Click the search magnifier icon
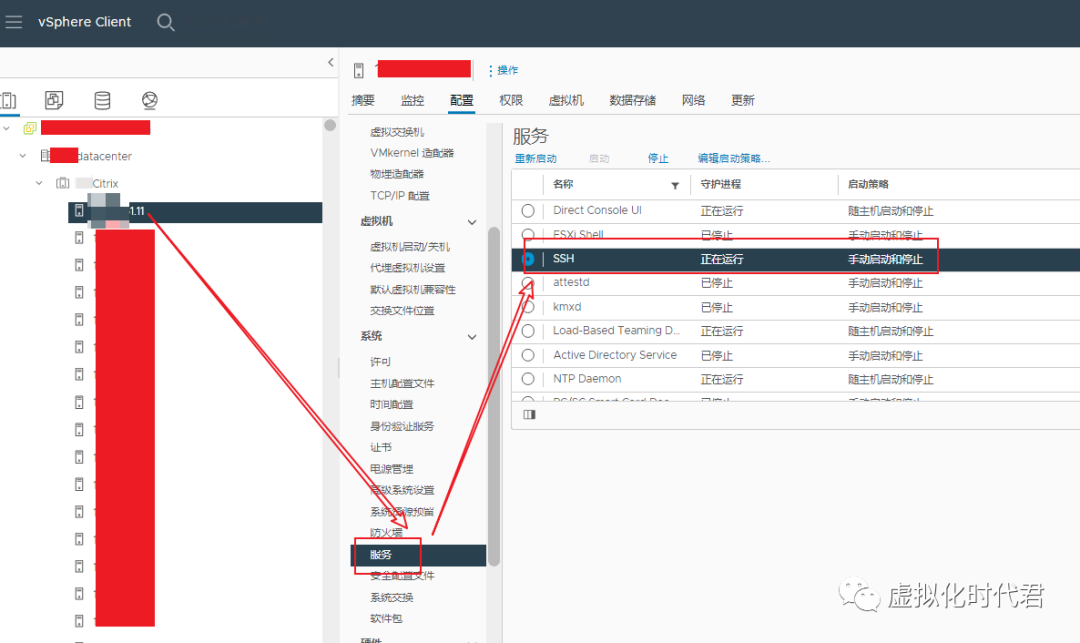Screen dimensions: 1080x643 coord(165,22)
